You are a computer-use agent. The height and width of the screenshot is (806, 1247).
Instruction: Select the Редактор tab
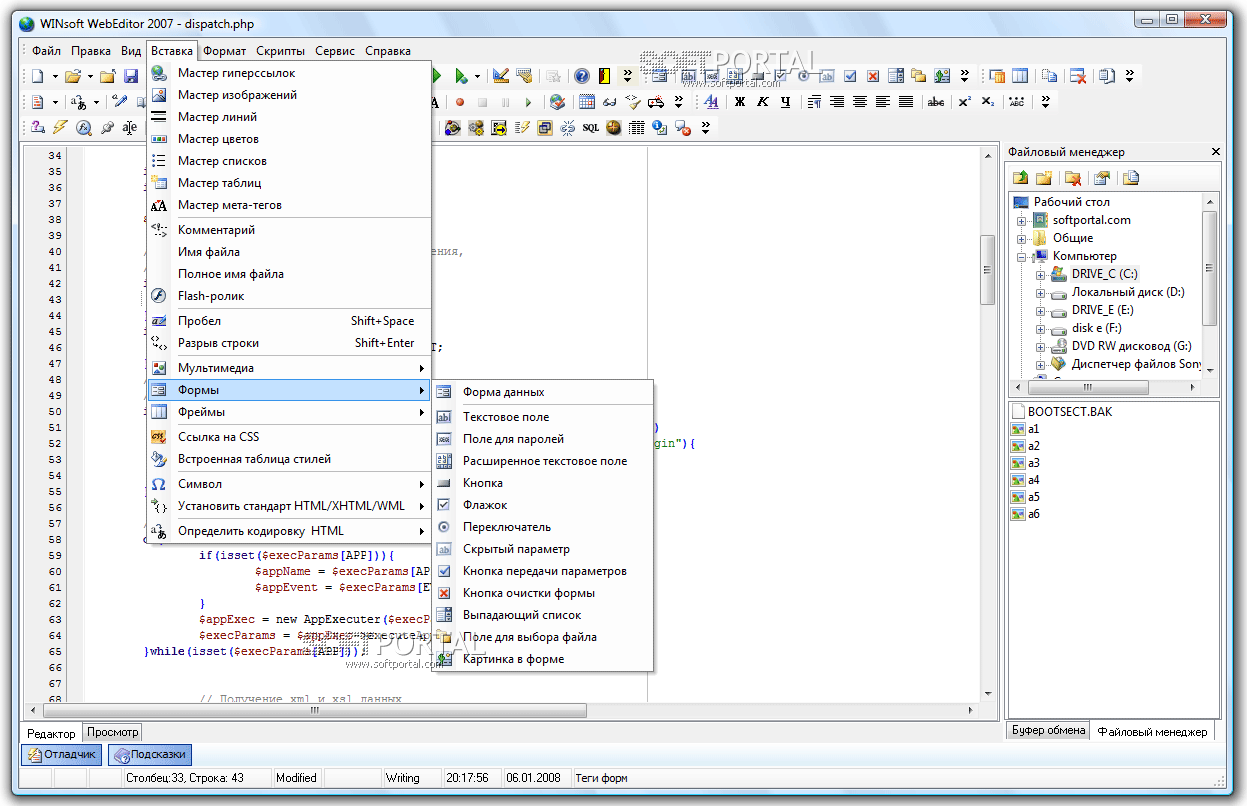click(51, 733)
